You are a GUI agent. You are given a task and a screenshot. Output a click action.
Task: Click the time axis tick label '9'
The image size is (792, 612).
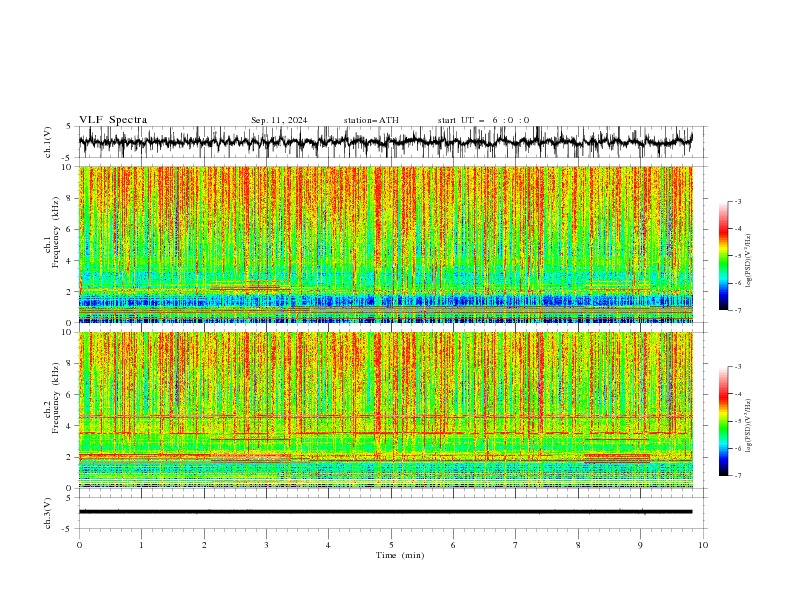pos(640,545)
